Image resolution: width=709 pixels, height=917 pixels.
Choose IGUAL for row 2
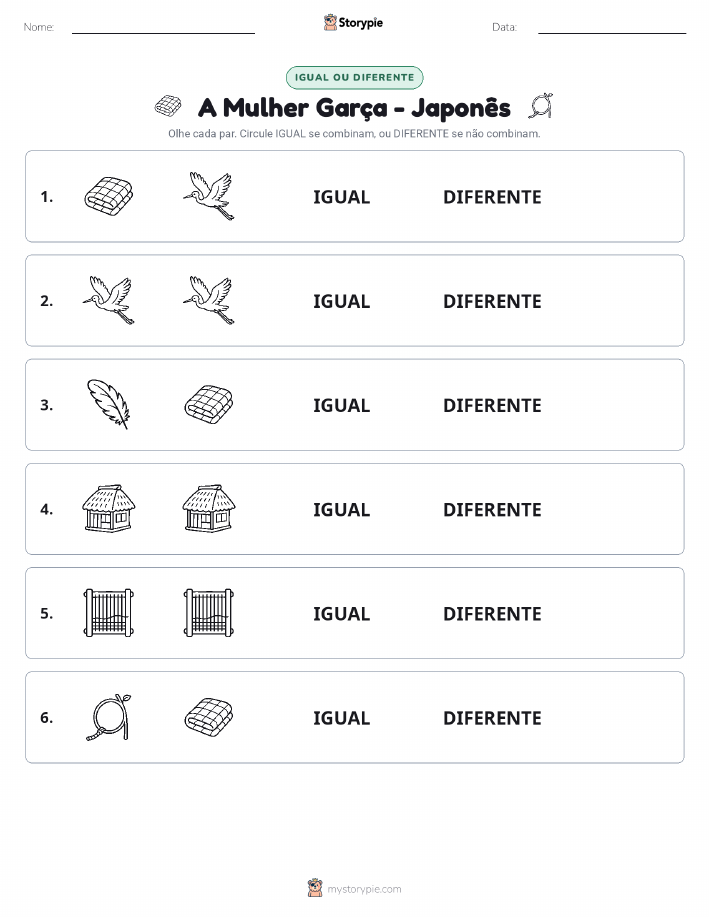(342, 301)
